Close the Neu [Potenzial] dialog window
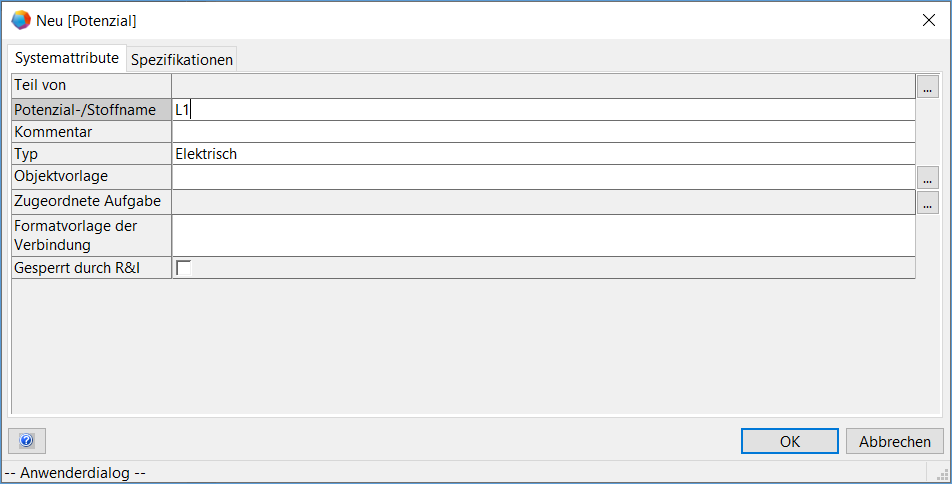Screen dimensions: 952x484 click(x=927, y=19)
